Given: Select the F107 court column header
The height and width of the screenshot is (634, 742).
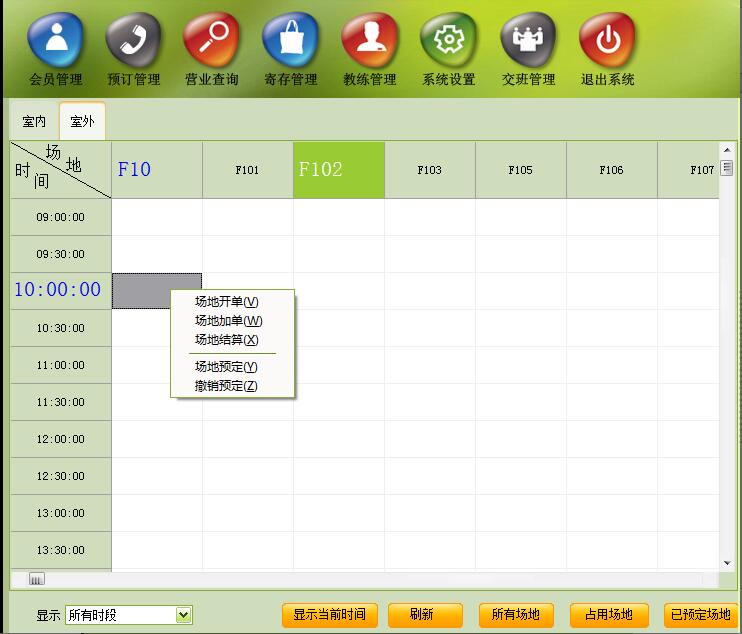Looking at the screenshot, I should pos(689,170).
